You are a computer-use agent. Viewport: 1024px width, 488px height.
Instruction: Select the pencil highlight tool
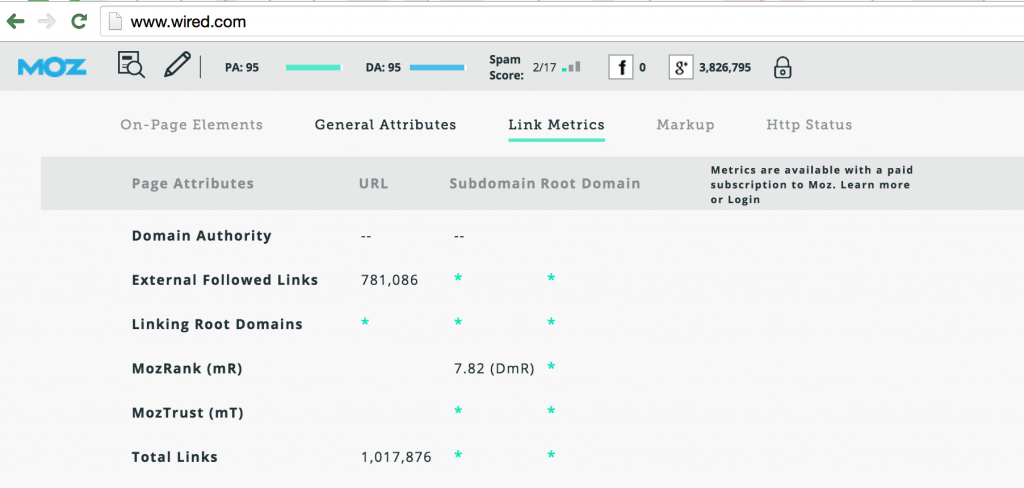click(x=177, y=66)
